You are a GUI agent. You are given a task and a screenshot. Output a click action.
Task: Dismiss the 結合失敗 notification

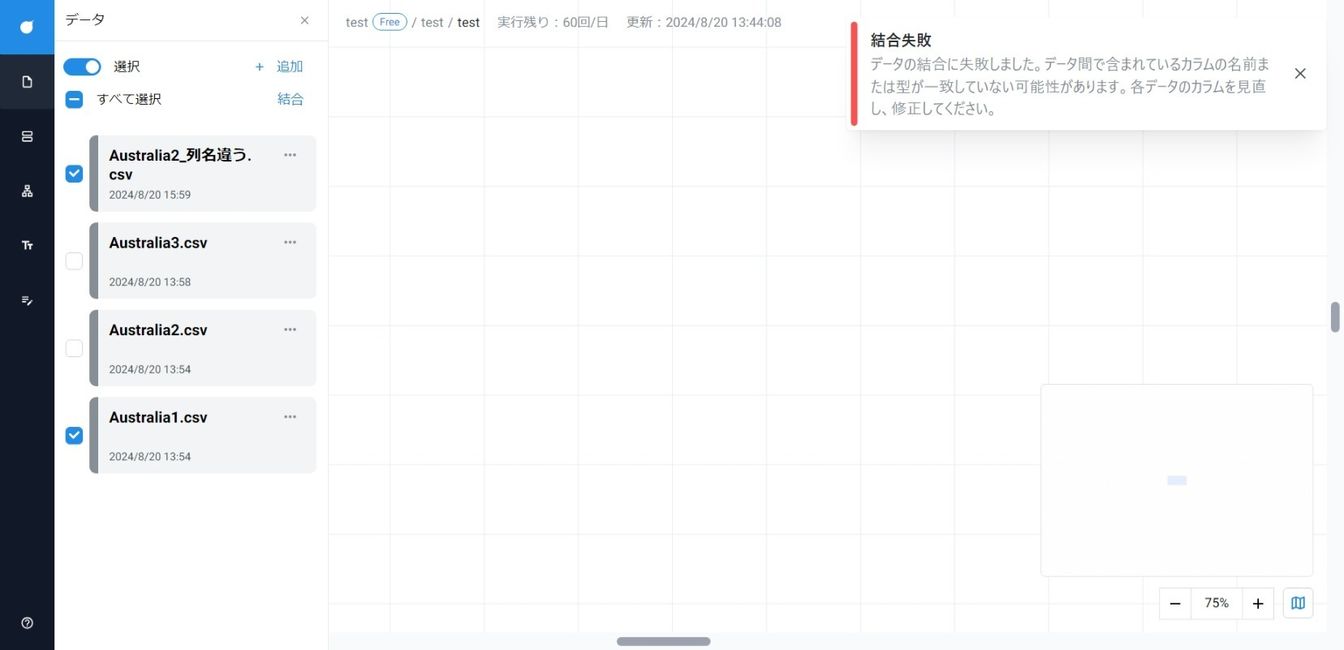click(x=1300, y=73)
